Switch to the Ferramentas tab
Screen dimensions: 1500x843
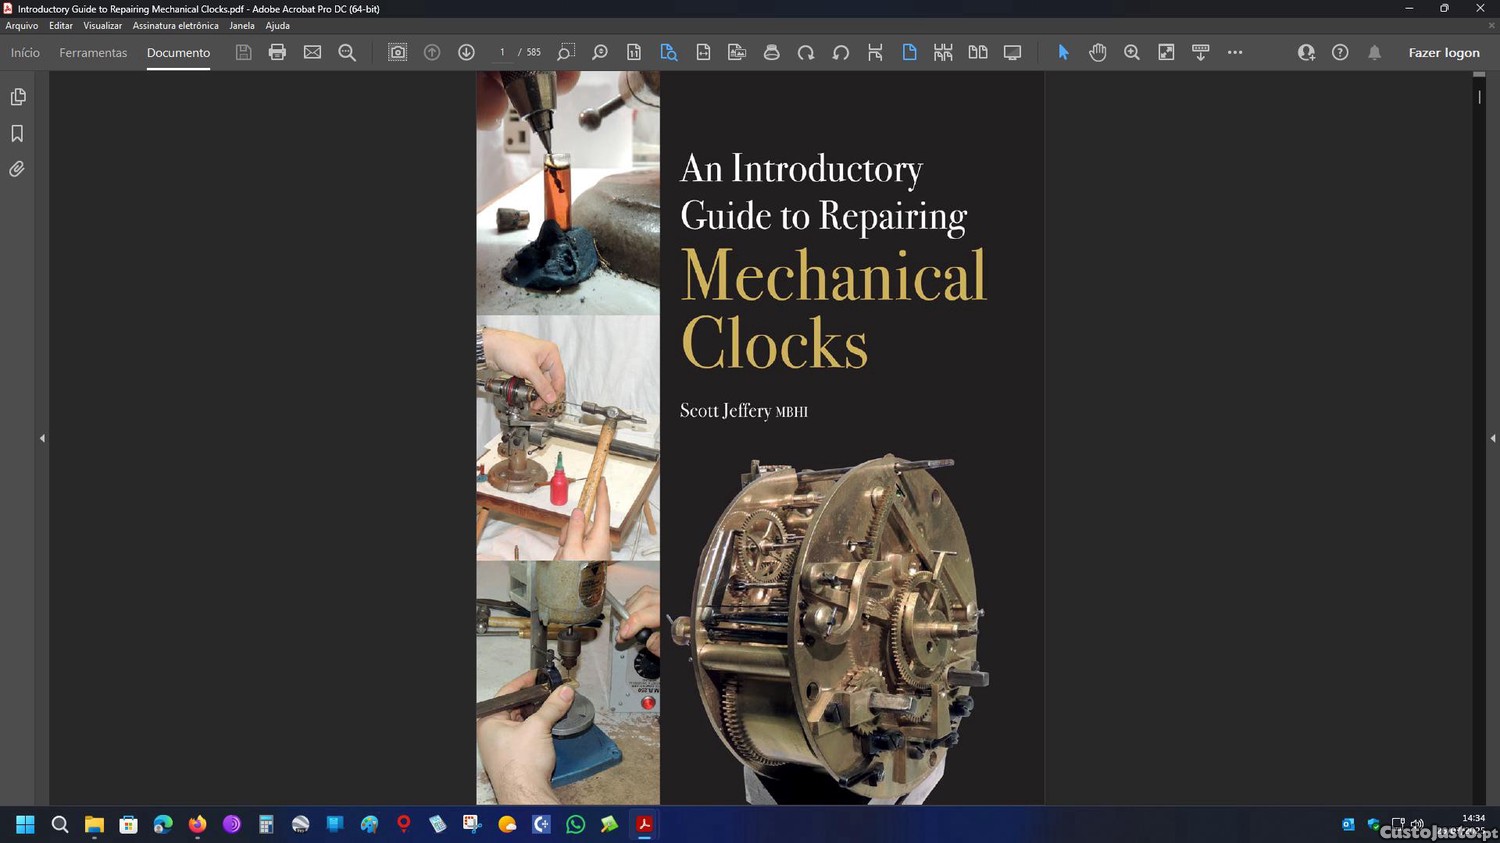click(x=93, y=52)
